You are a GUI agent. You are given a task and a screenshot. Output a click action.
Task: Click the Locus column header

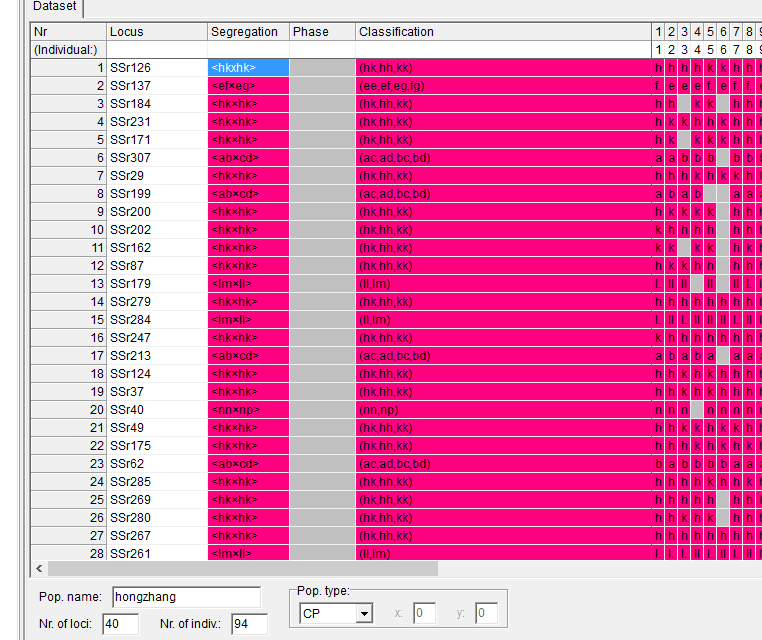(157, 32)
